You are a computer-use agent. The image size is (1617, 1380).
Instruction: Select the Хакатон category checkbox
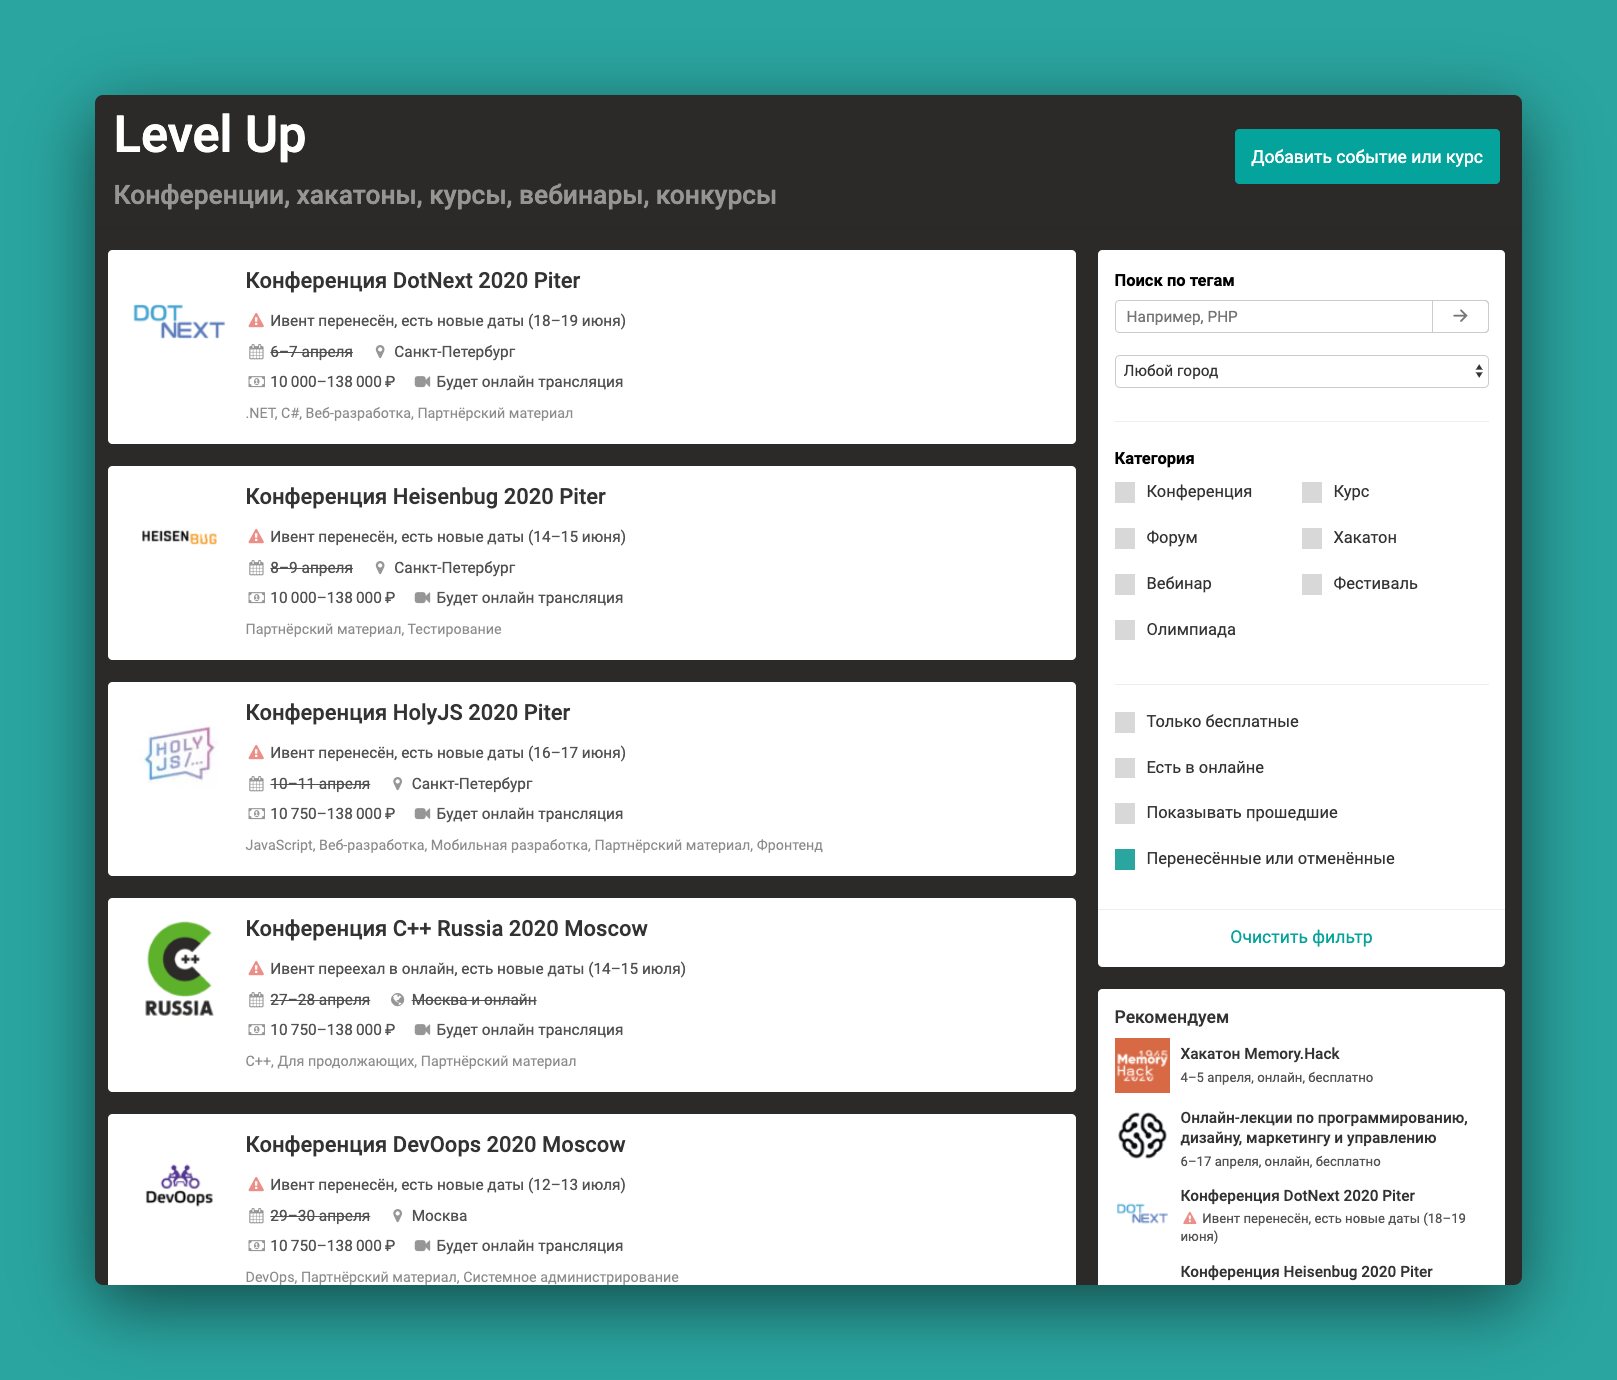[1312, 538]
